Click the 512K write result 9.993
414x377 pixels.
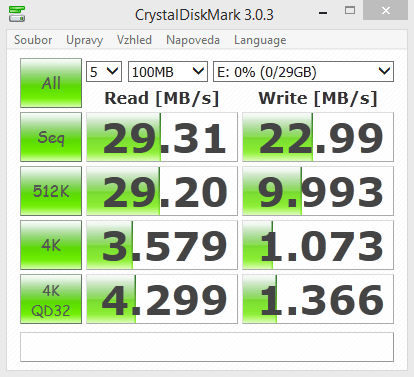pyautogui.click(x=318, y=191)
